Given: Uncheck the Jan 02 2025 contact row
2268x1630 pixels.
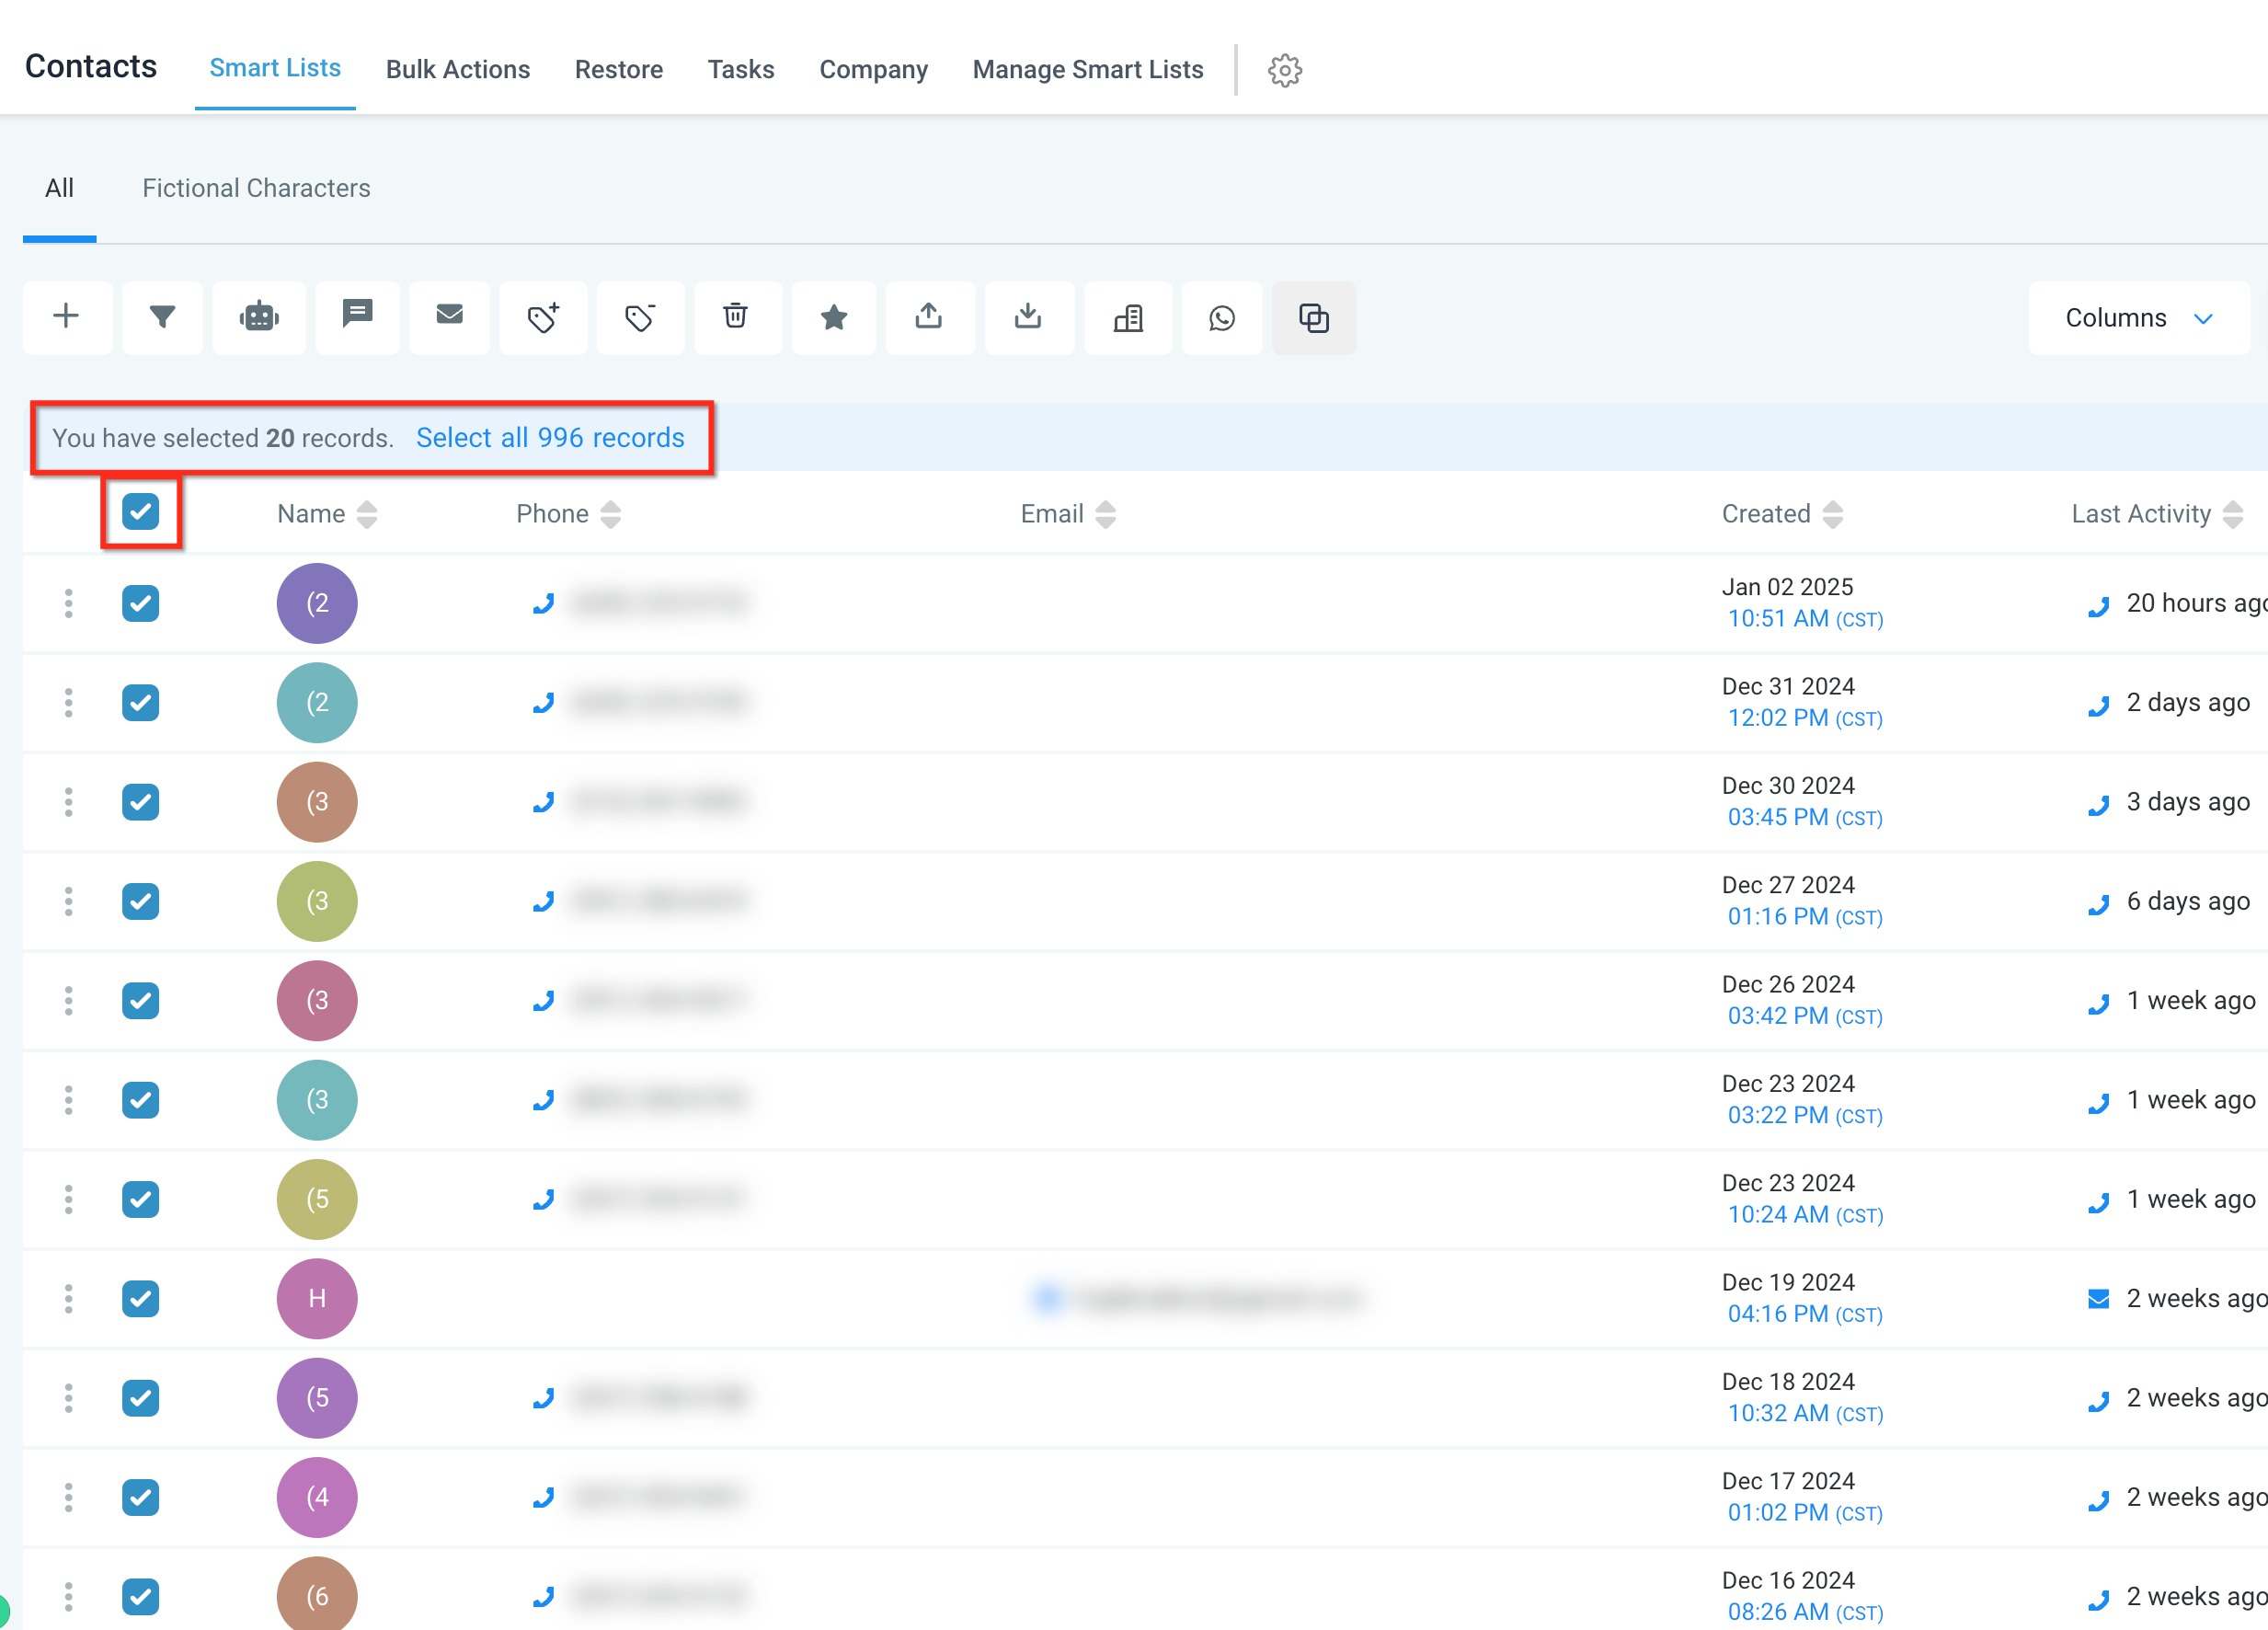Looking at the screenshot, I should click(x=140, y=603).
